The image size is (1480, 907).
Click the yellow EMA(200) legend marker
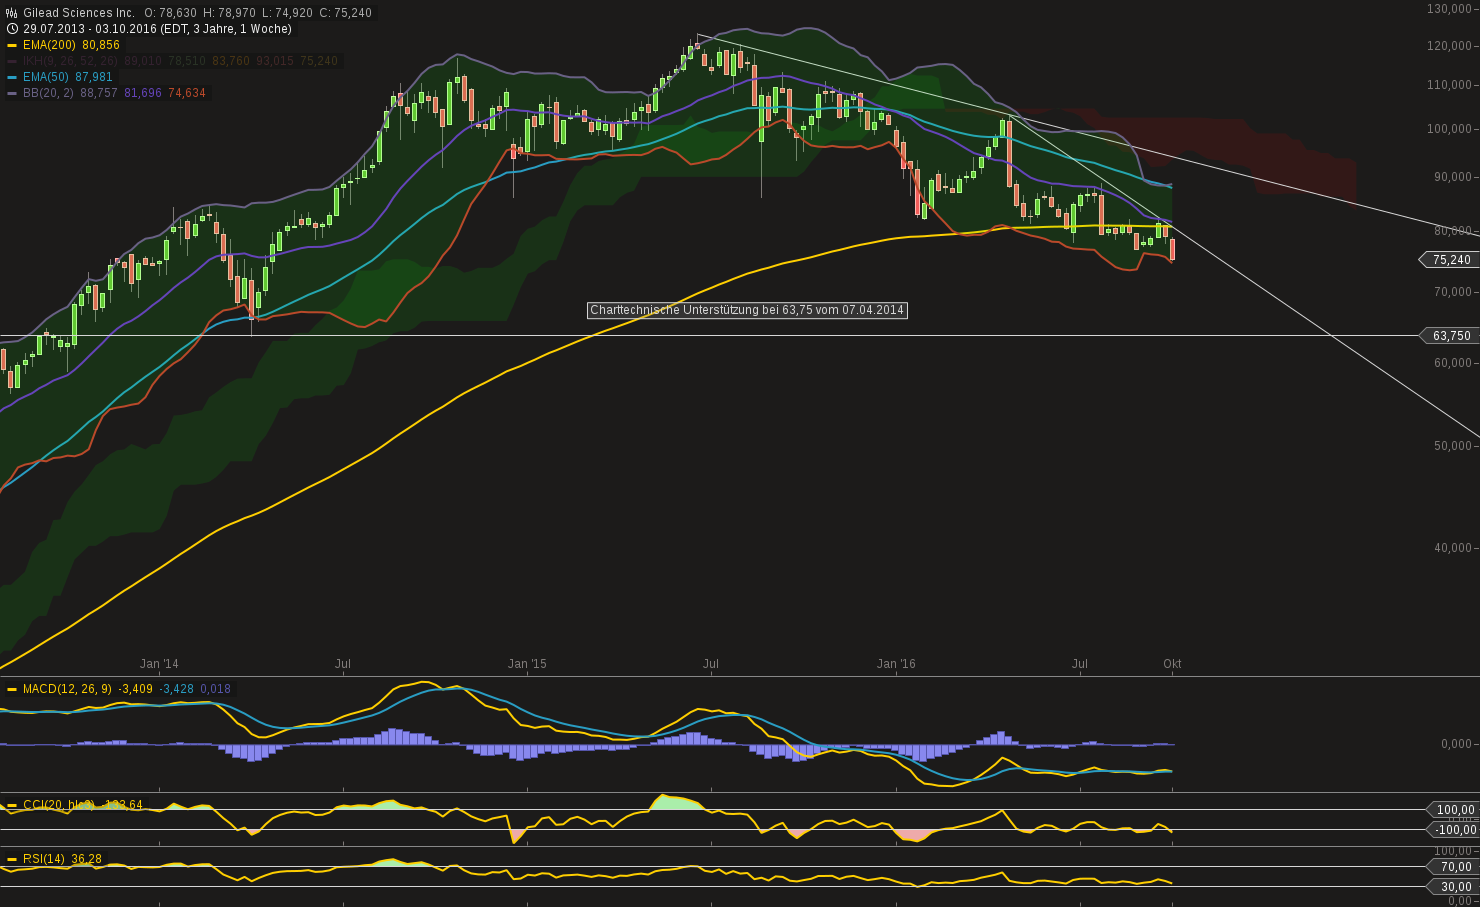tap(12, 44)
